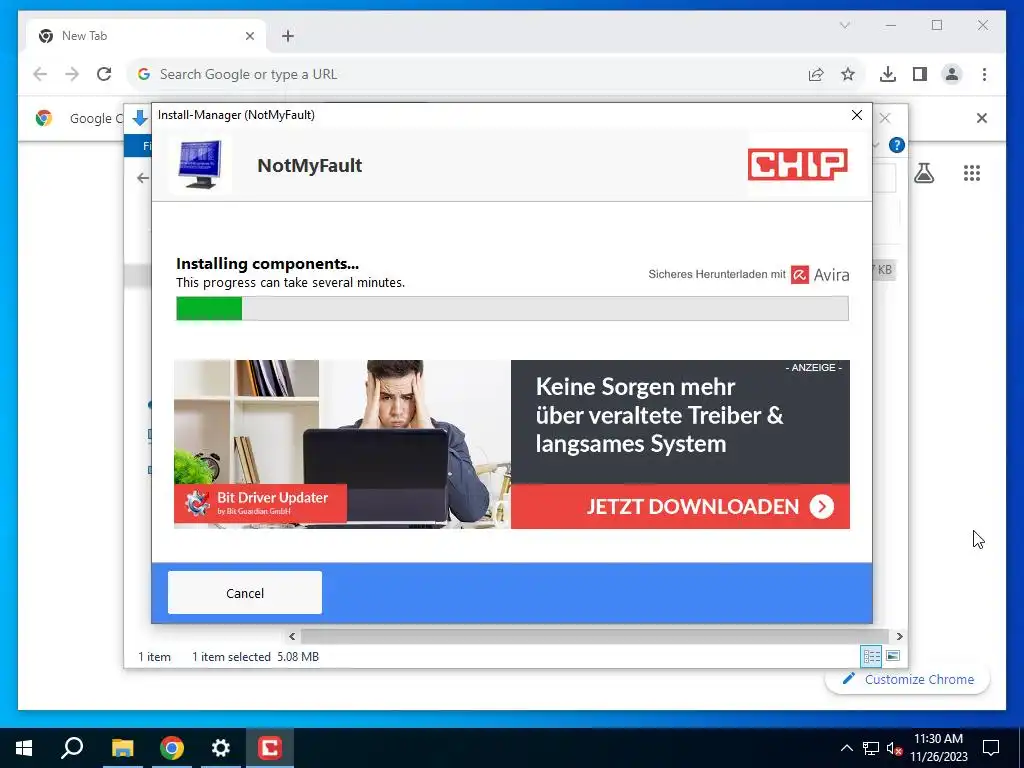
Task: Close the Install-Manager dialog
Action: 857,115
